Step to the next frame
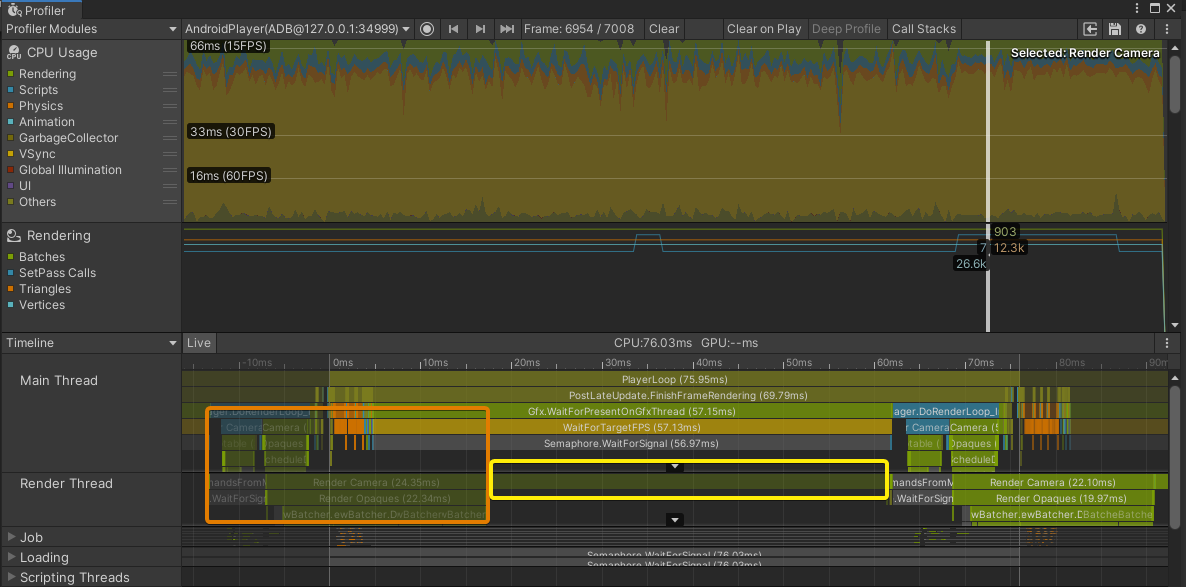Viewport: 1186px width, 587px height. click(481, 29)
